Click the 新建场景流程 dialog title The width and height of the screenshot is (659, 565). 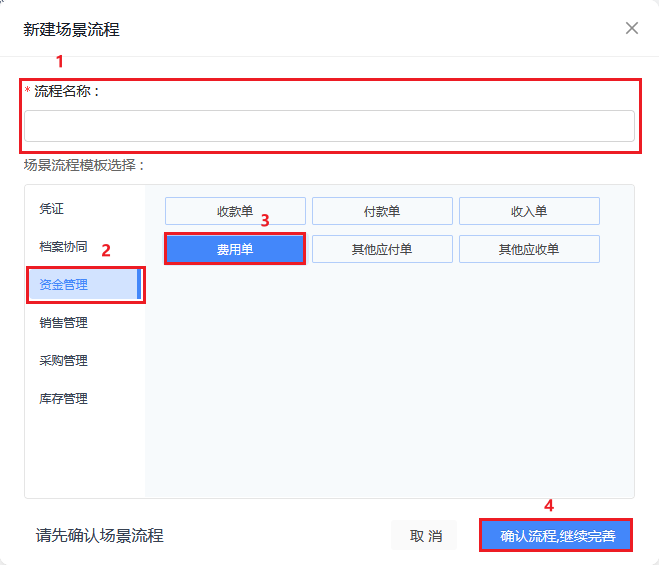[71, 30]
